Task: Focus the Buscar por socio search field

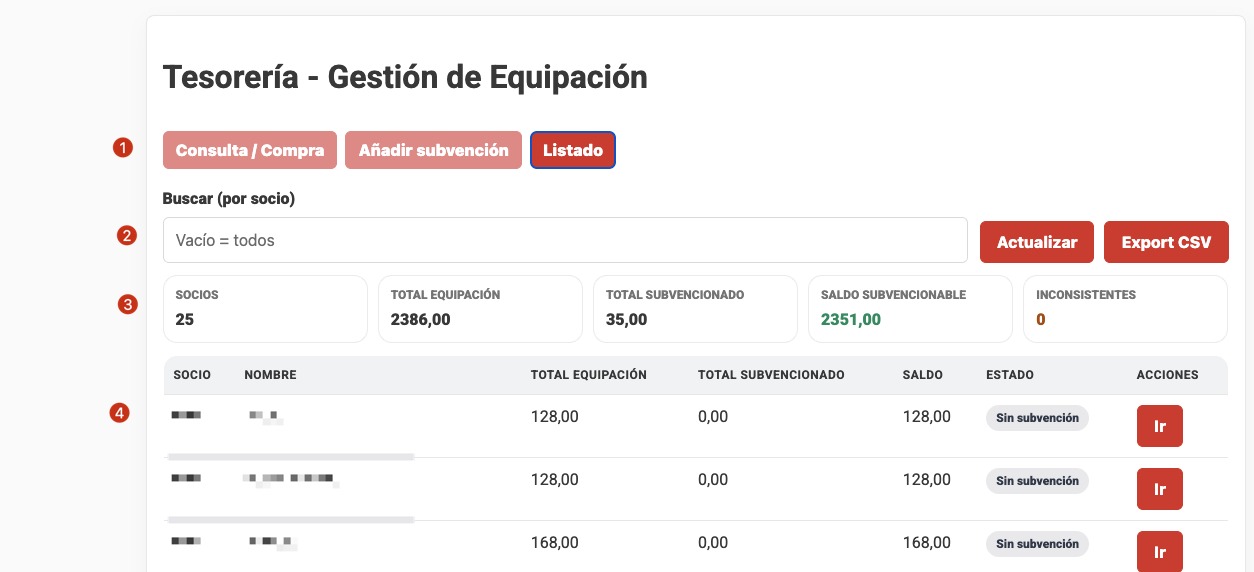Action: [565, 240]
